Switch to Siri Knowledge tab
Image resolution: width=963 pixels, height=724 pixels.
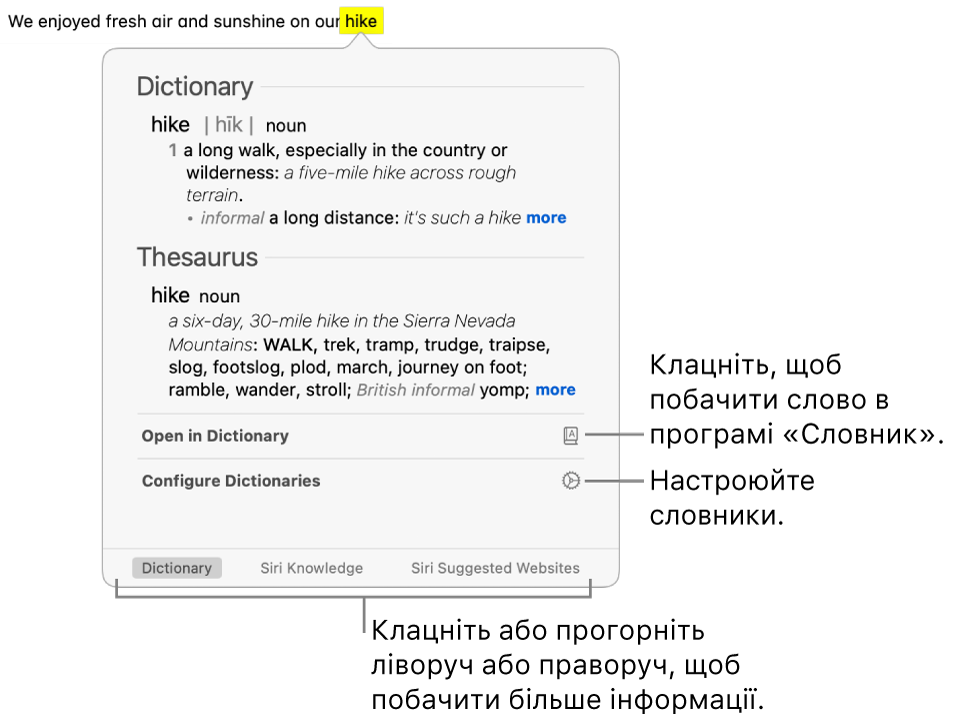click(x=311, y=568)
